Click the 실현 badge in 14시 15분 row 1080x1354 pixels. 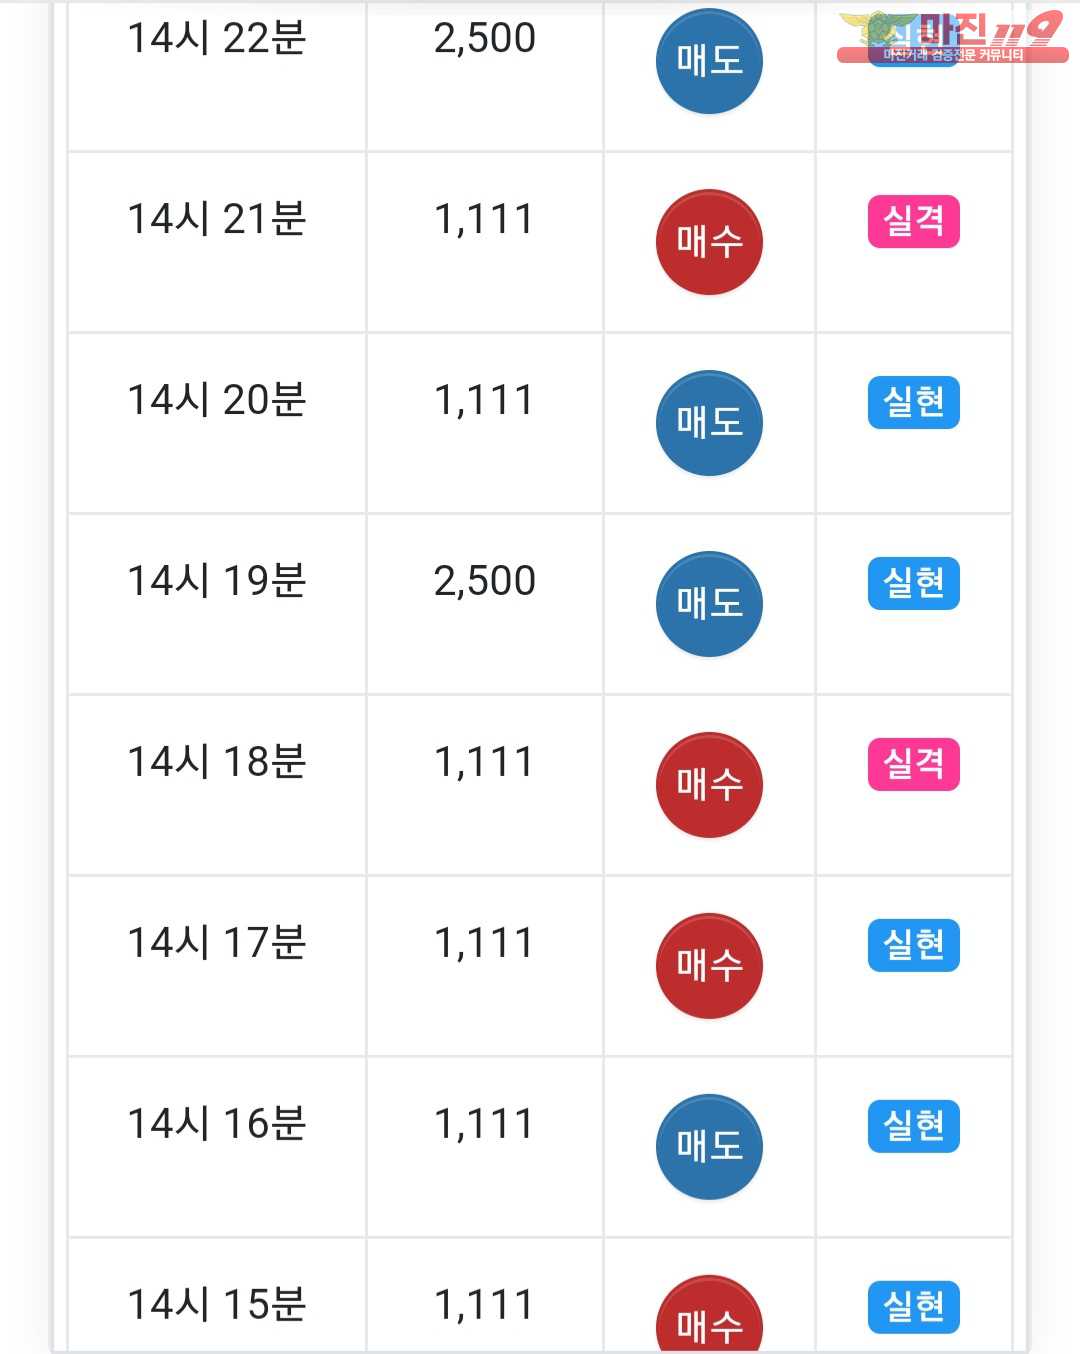[x=913, y=1307]
